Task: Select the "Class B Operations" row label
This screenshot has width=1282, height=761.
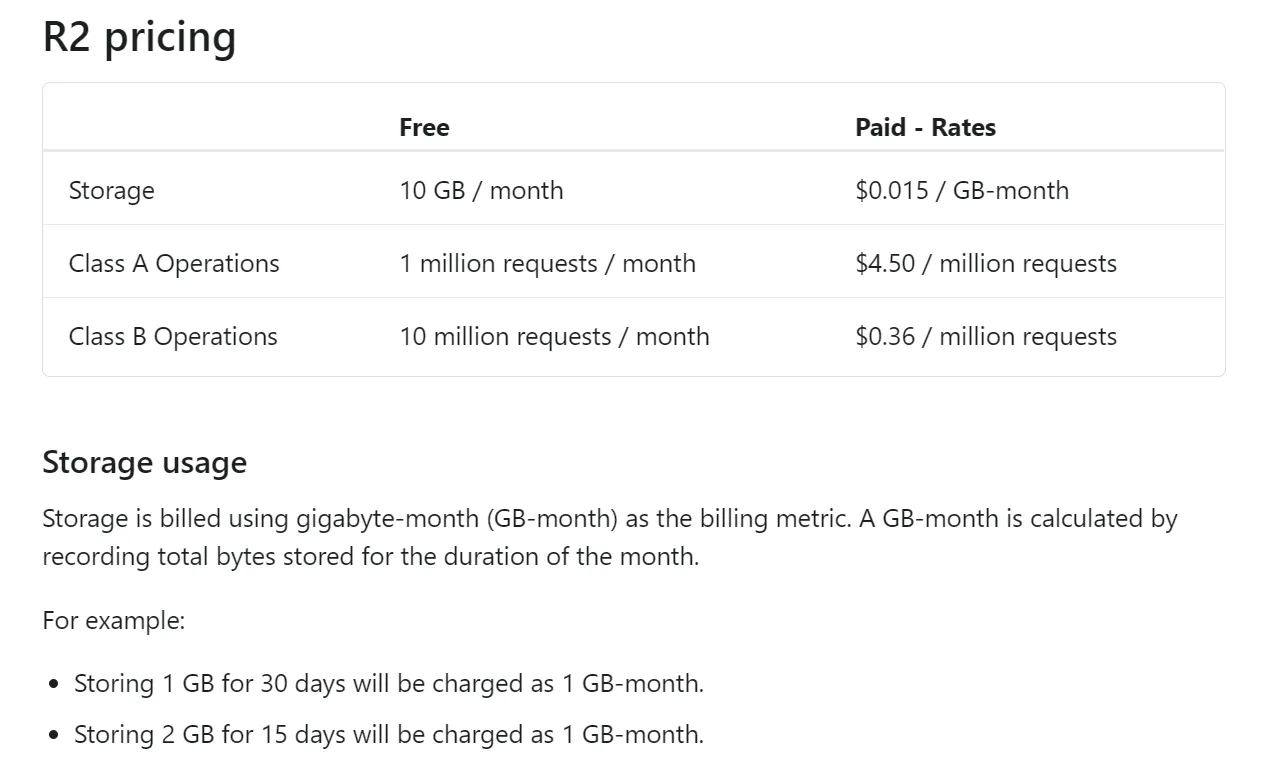Action: point(173,336)
